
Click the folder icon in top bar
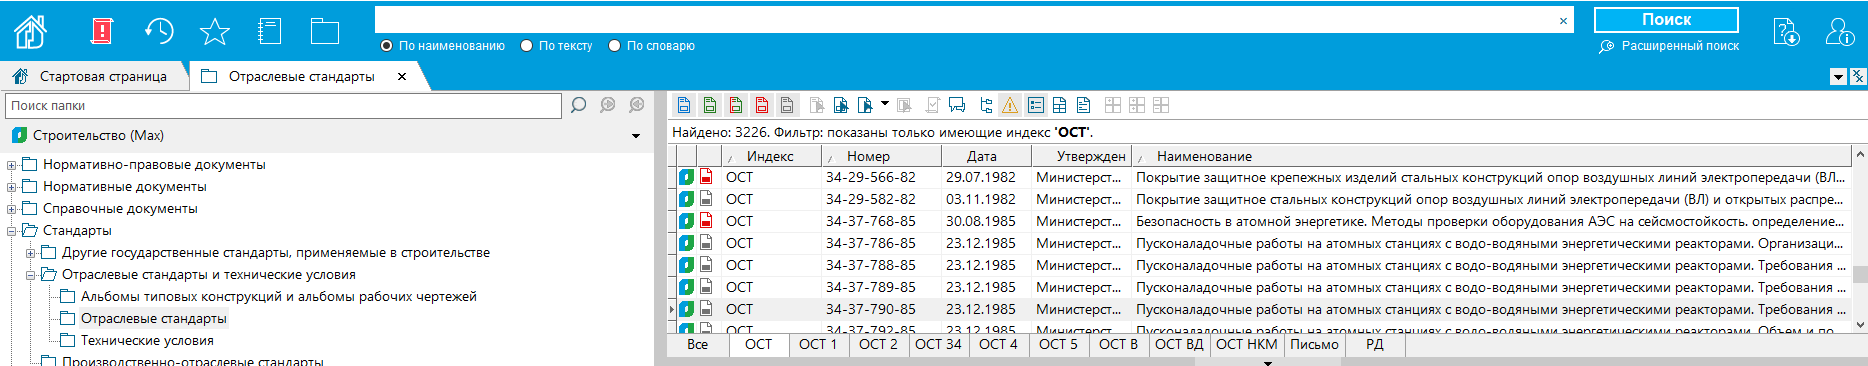[x=325, y=31]
